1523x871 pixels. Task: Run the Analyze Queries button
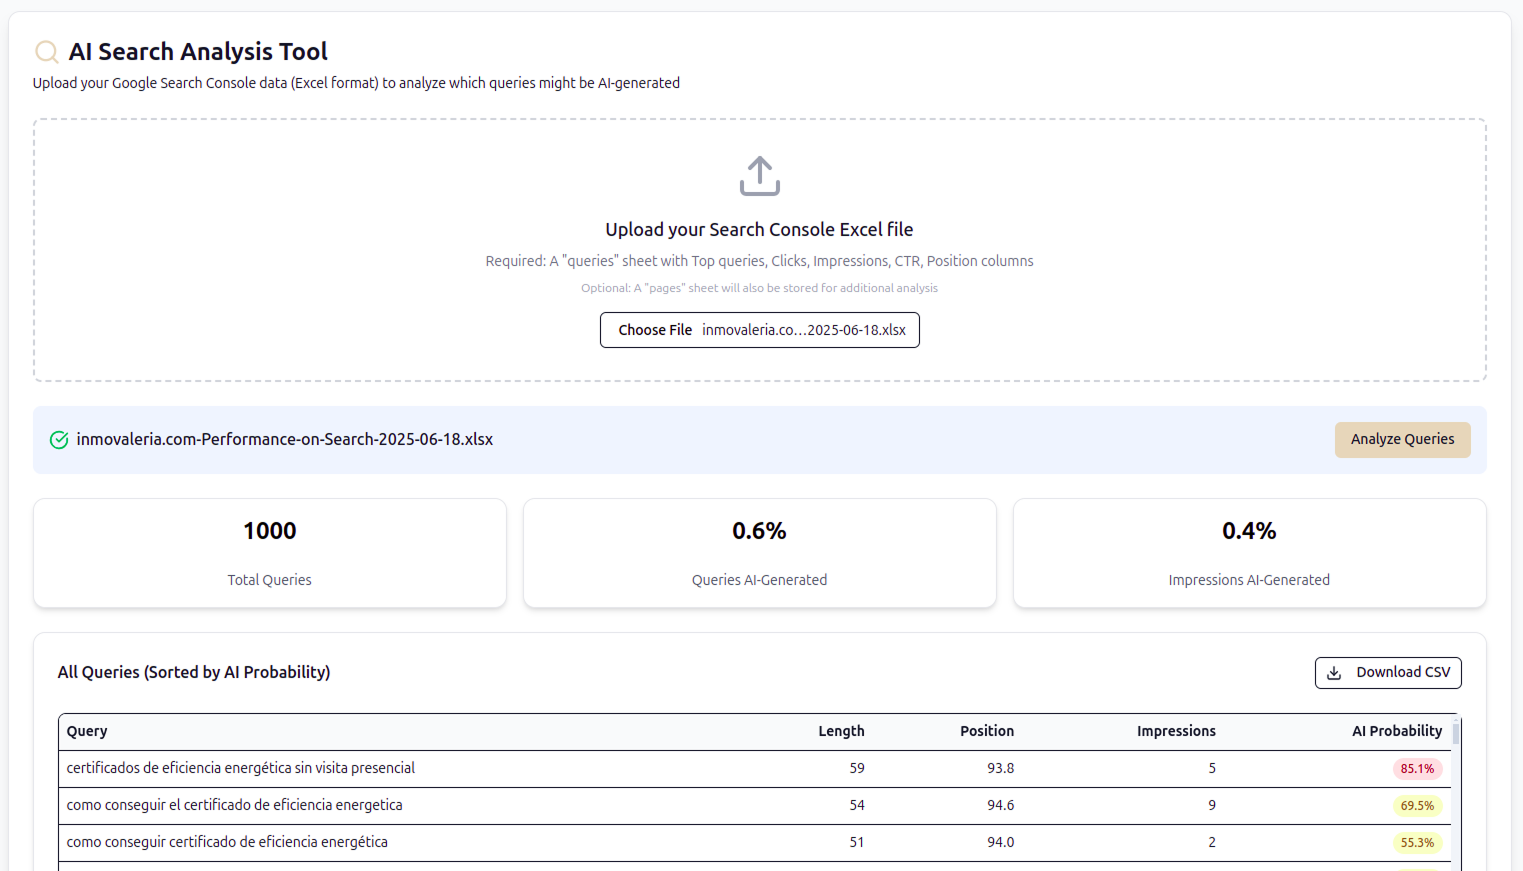click(x=1402, y=440)
